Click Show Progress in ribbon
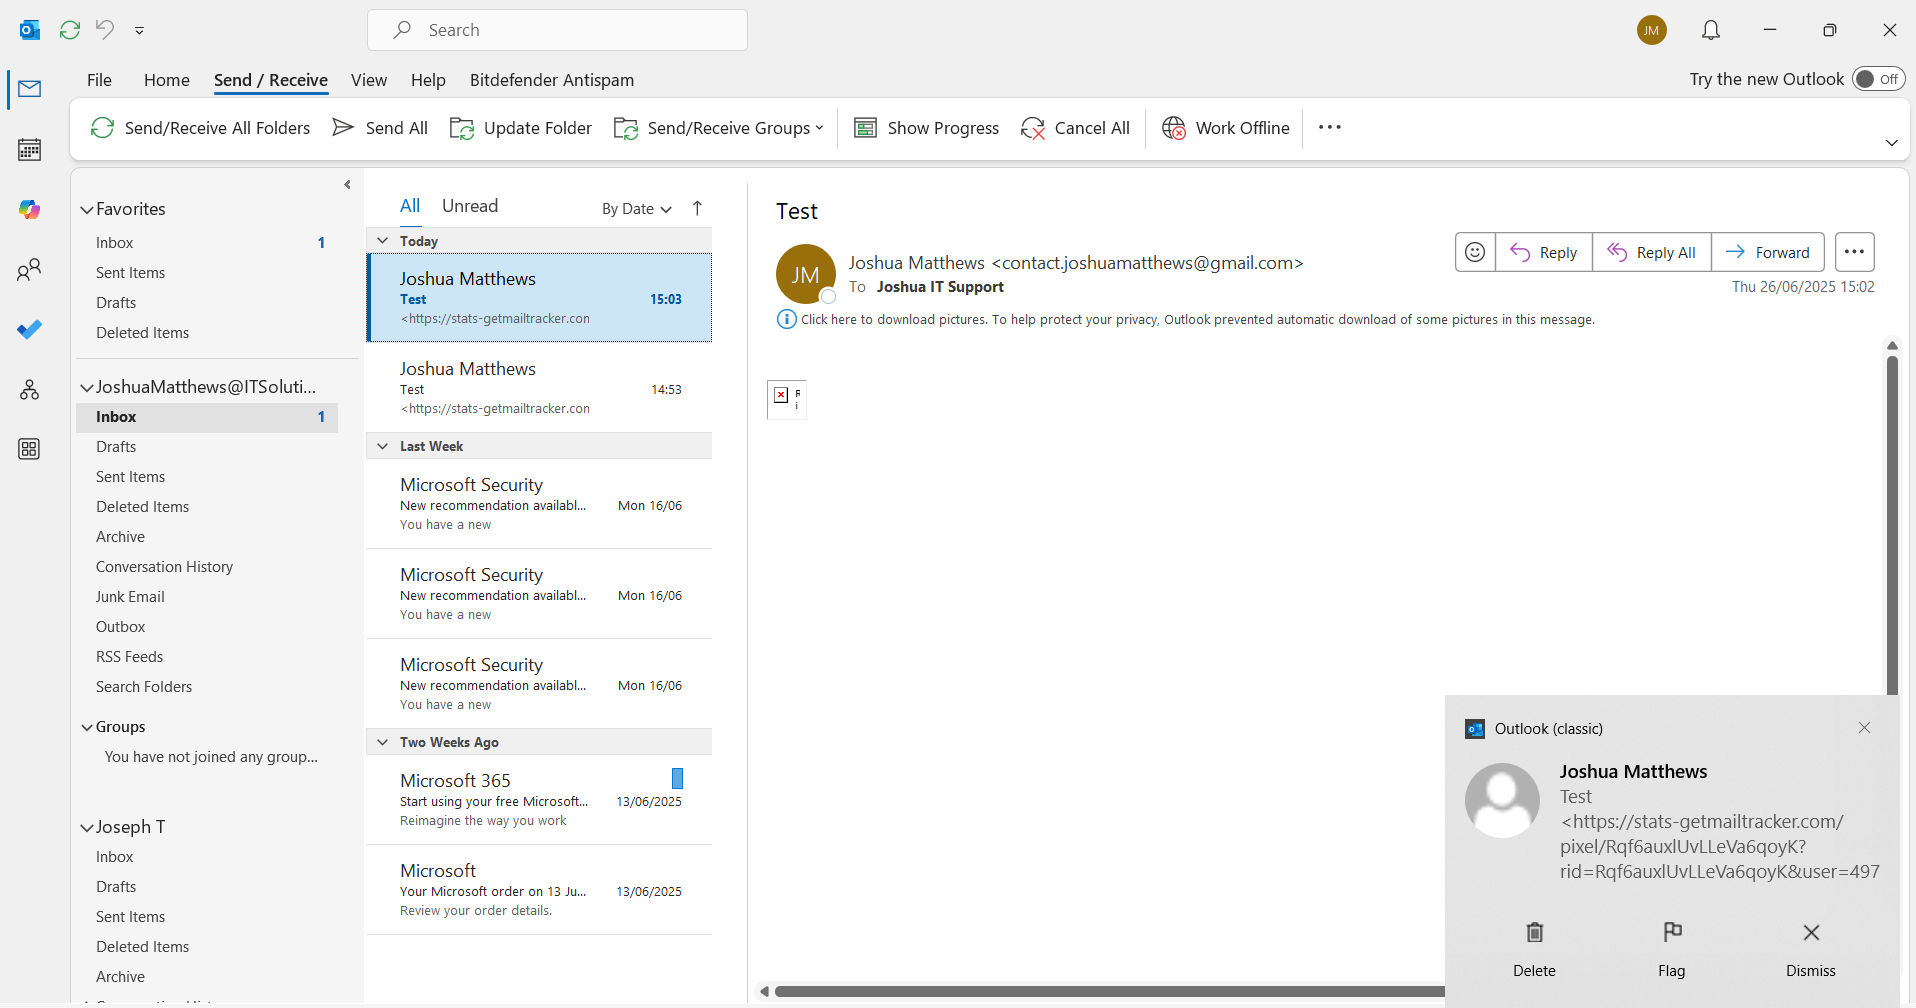1916x1008 pixels. (x=927, y=128)
